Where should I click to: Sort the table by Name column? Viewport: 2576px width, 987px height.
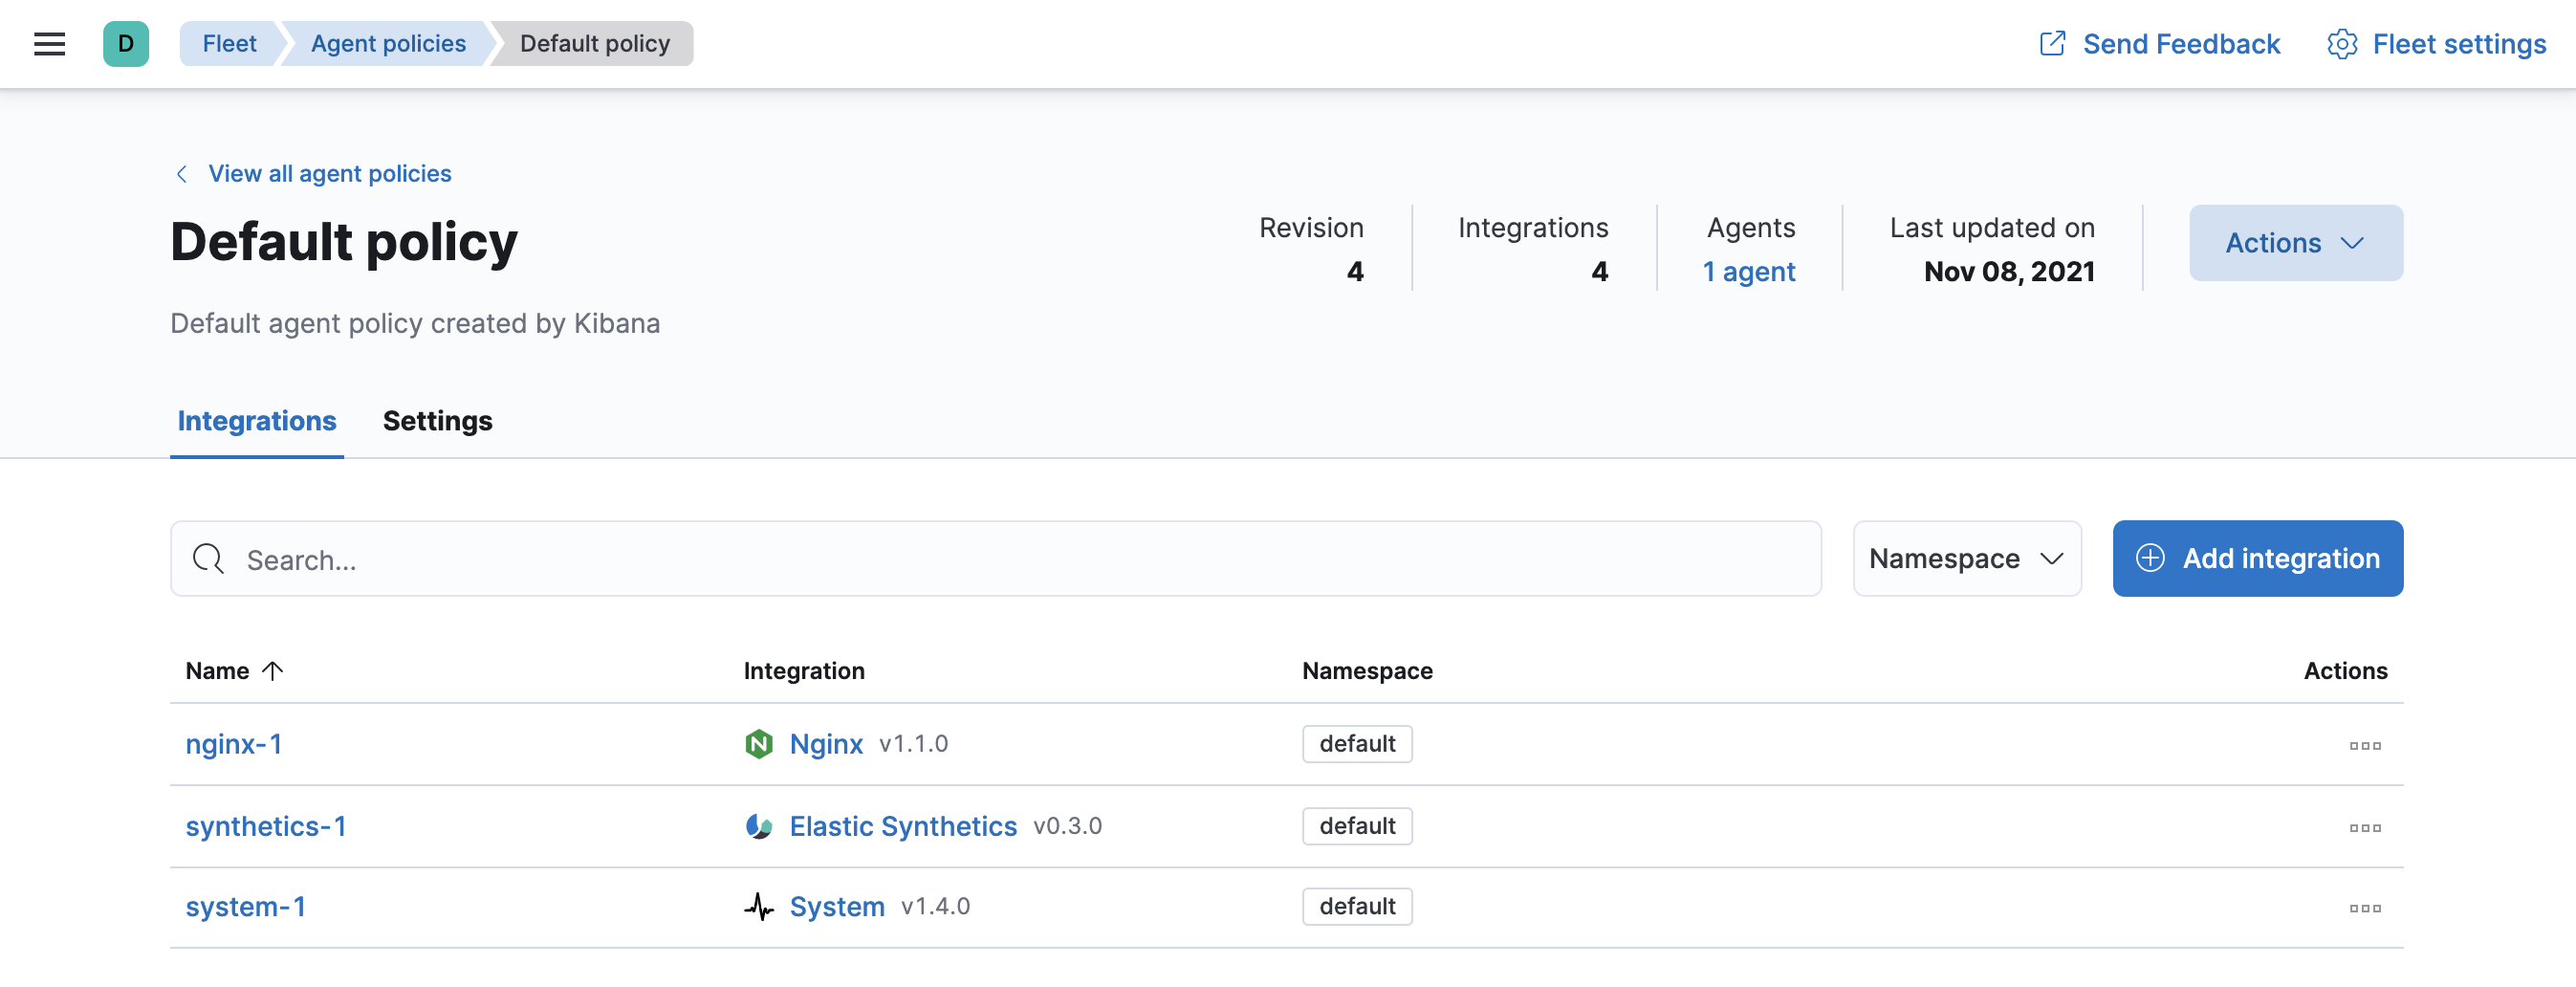233,671
